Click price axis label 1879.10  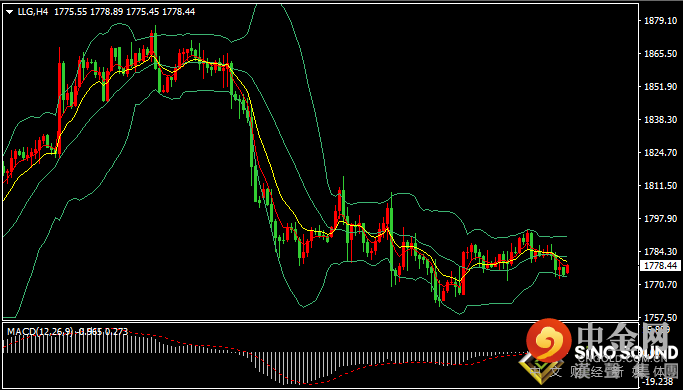[x=660, y=20]
